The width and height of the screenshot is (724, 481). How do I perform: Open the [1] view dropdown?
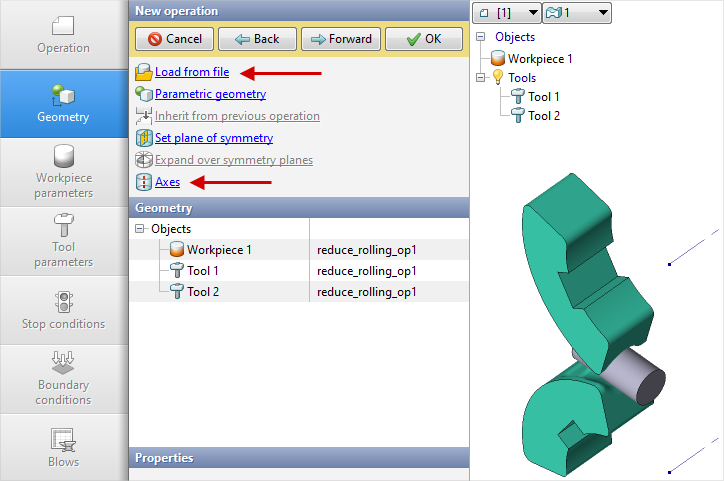[506, 13]
